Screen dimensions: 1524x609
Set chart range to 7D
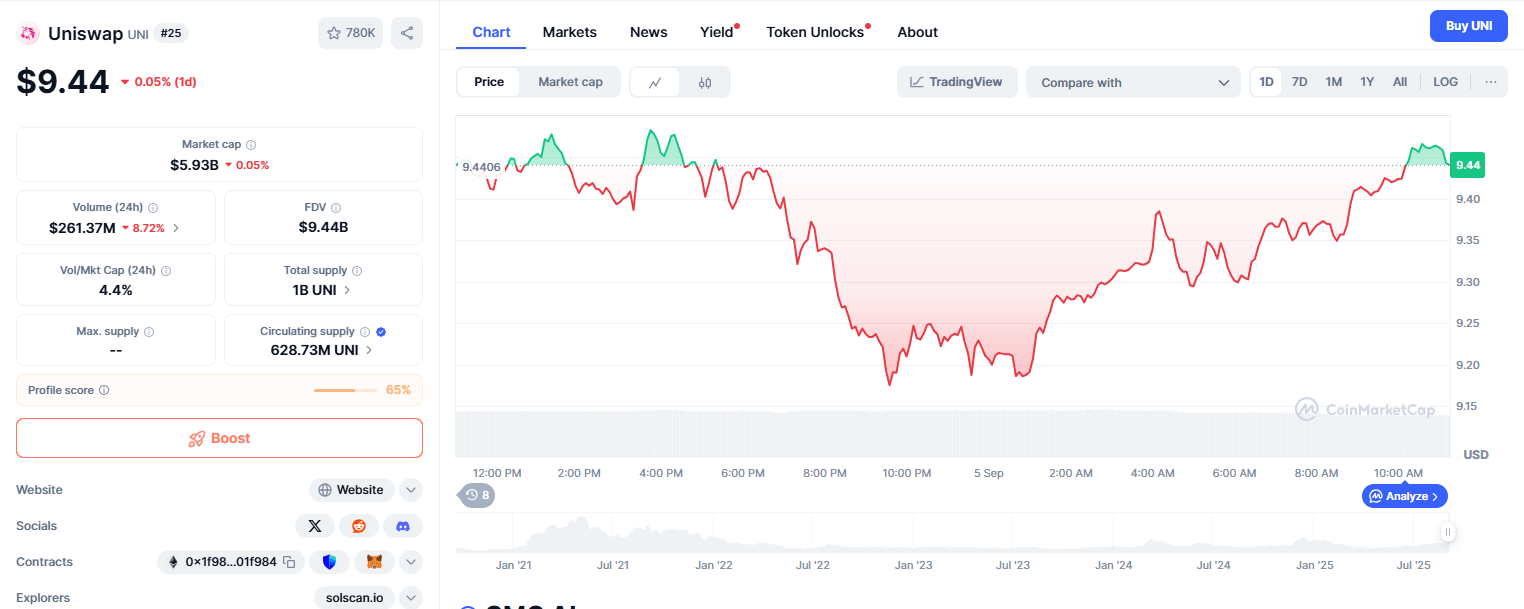click(1299, 82)
